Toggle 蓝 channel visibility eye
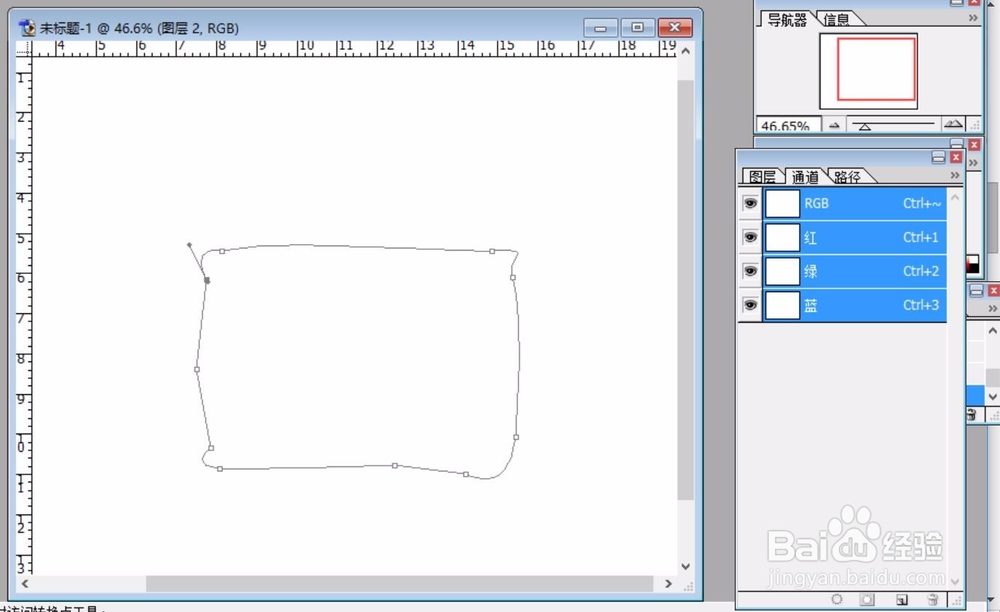Image resolution: width=1000 pixels, height=612 pixels. (x=750, y=305)
